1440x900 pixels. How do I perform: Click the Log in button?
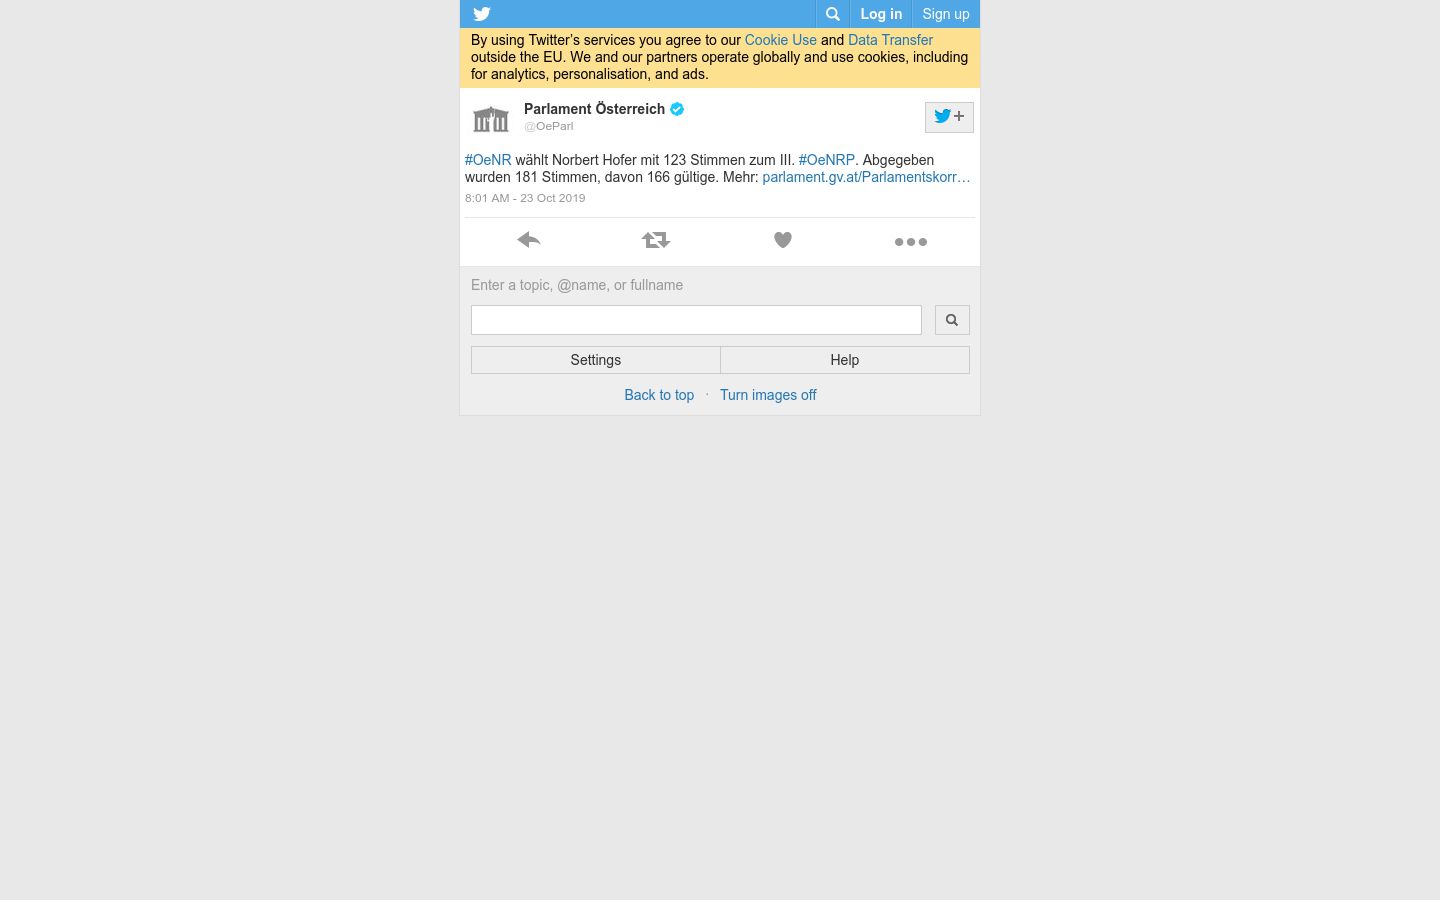tap(881, 14)
